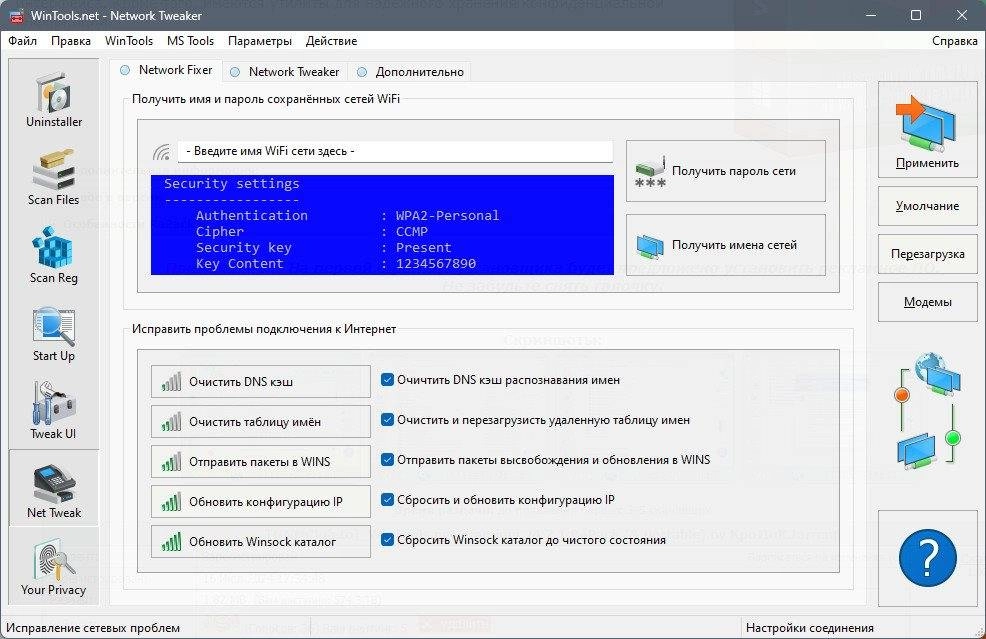Click the WinTools.net app icon in title bar
The height and width of the screenshot is (639, 986).
[16, 16]
